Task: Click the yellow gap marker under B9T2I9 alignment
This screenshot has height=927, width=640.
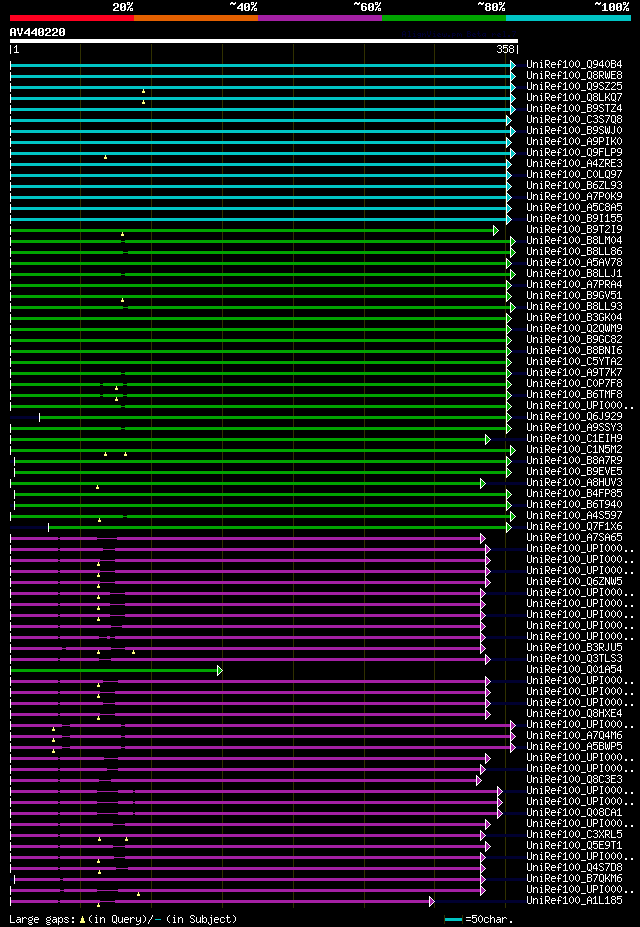Action: 122,234
